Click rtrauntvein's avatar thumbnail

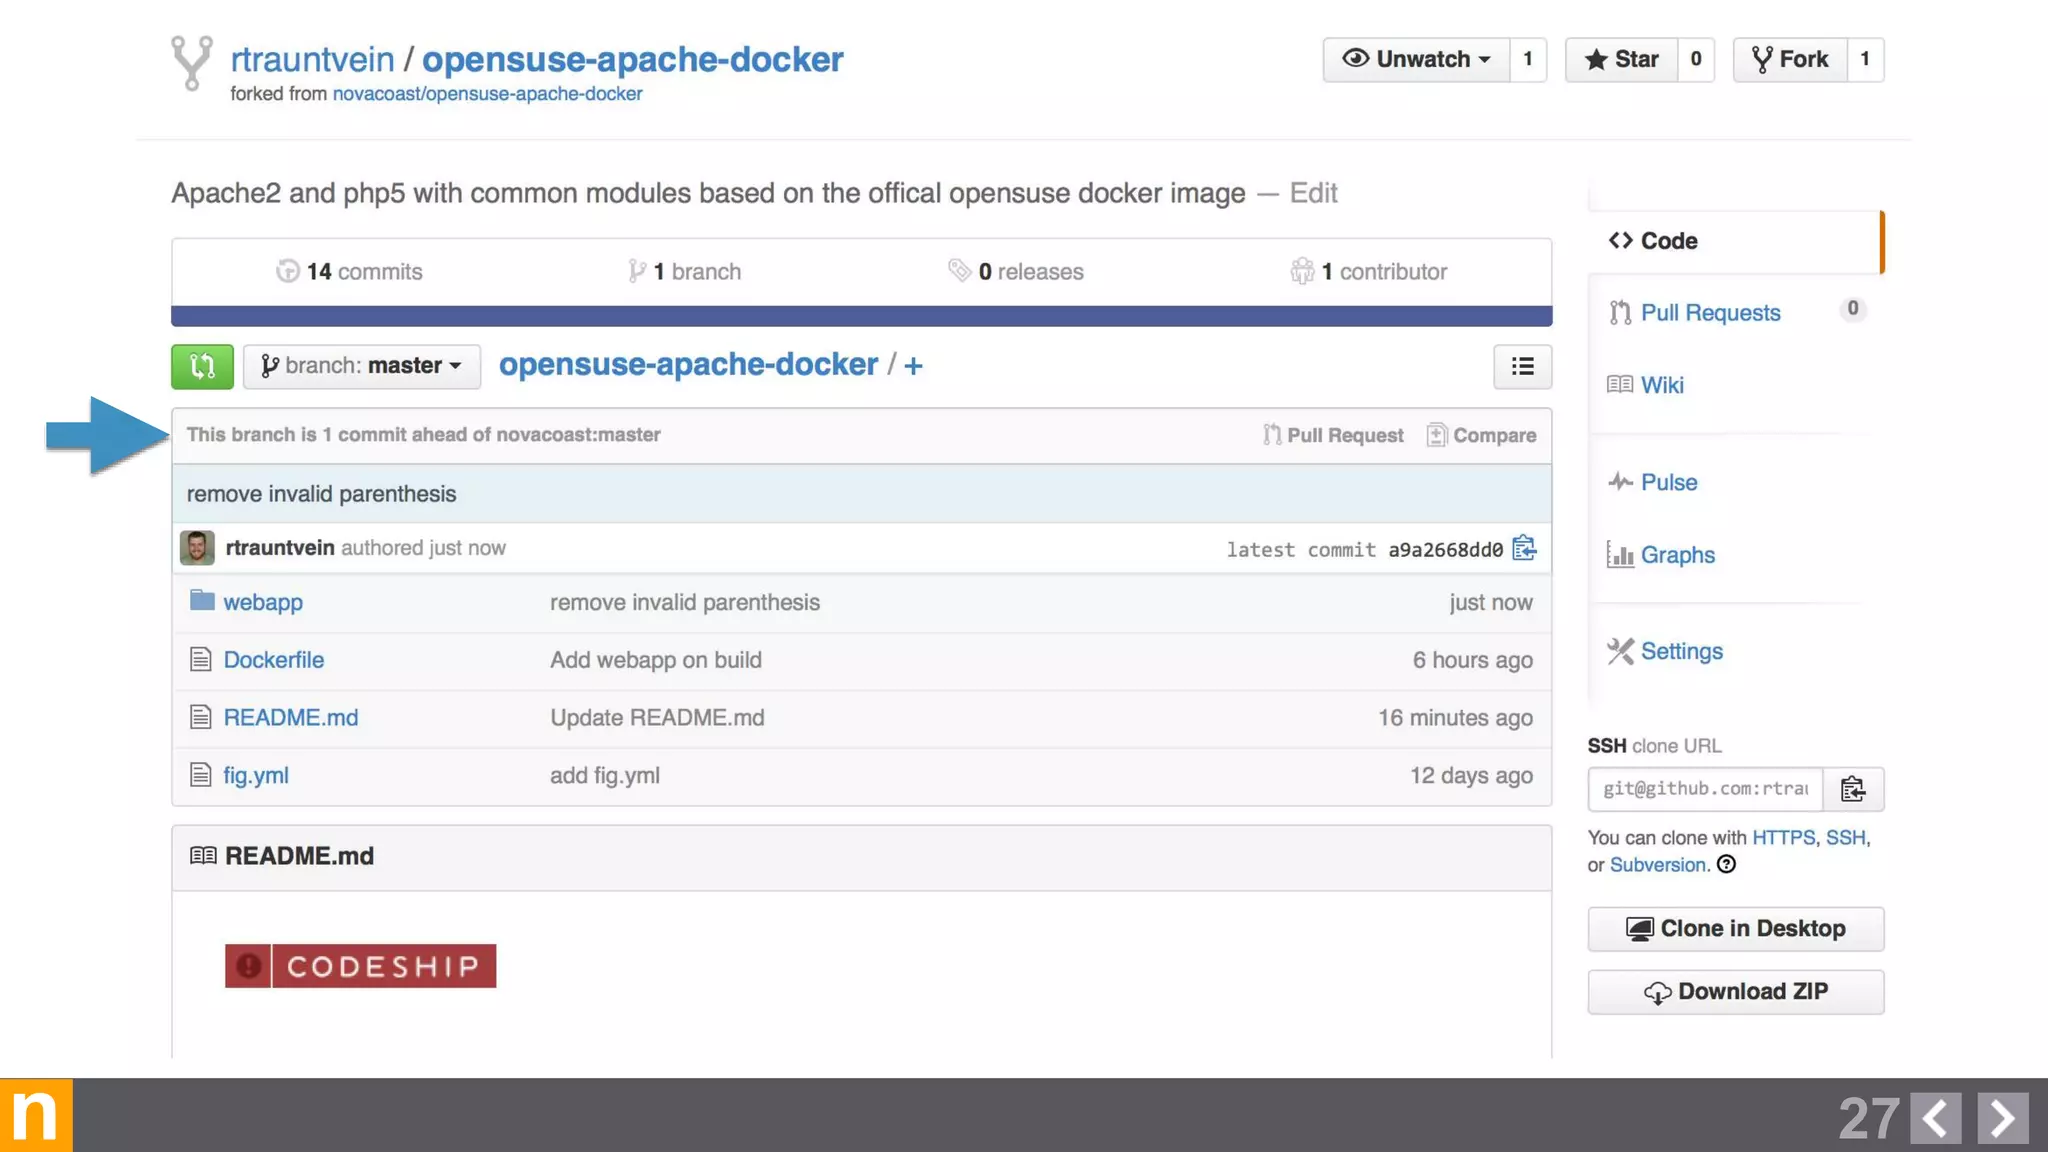197,548
